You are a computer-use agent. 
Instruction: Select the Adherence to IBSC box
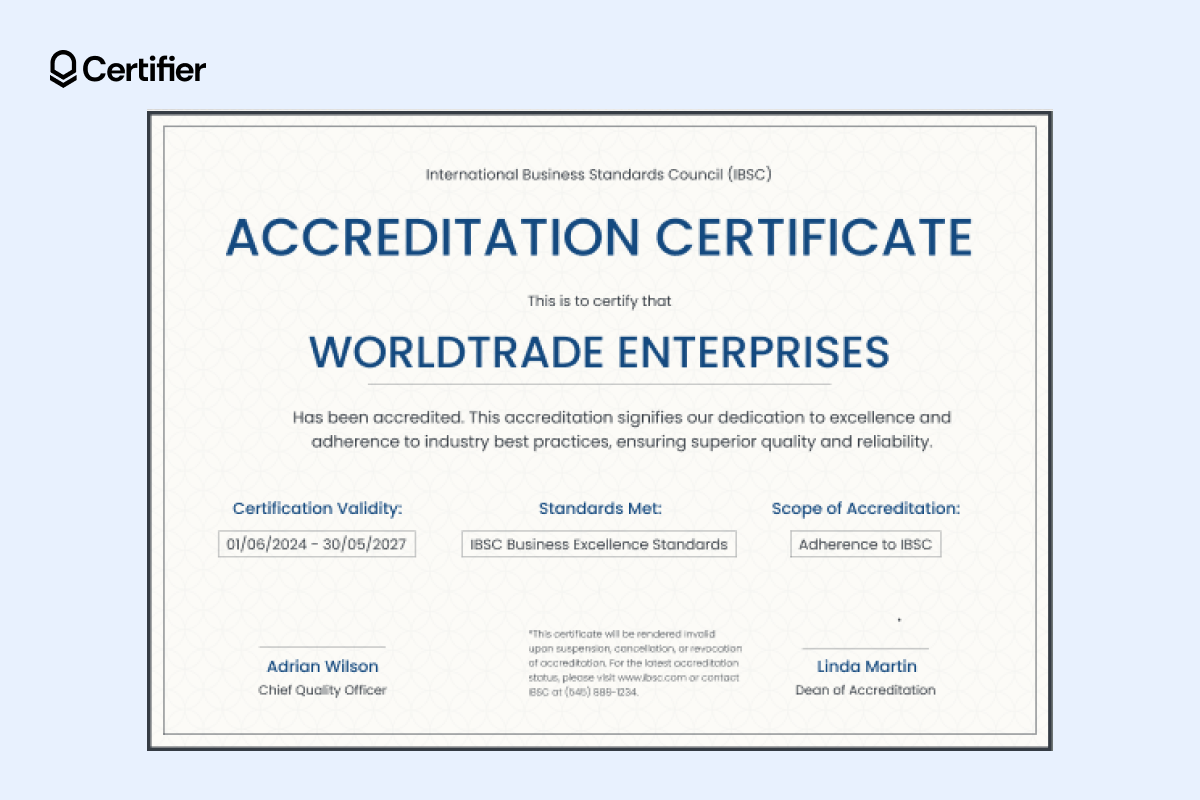tap(865, 543)
